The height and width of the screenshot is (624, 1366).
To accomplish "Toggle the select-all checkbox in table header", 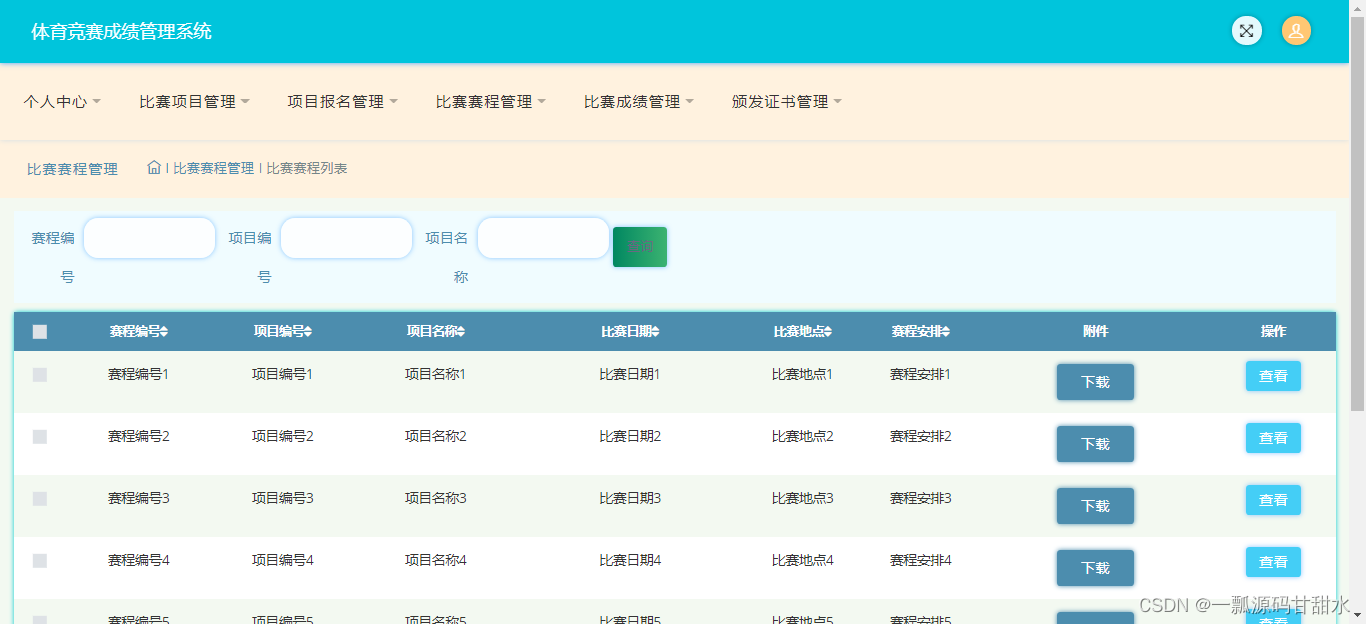I will coord(40,331).
